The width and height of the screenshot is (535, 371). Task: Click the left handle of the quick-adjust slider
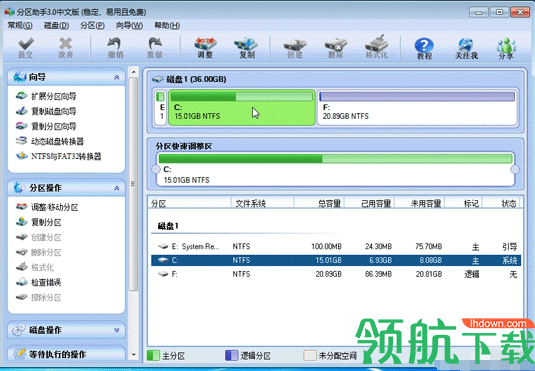point(156,169)
